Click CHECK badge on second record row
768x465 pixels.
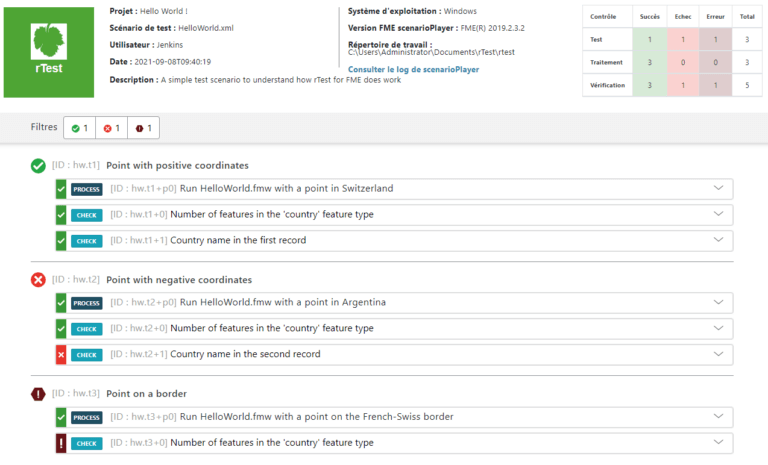[x=87, y=355]
